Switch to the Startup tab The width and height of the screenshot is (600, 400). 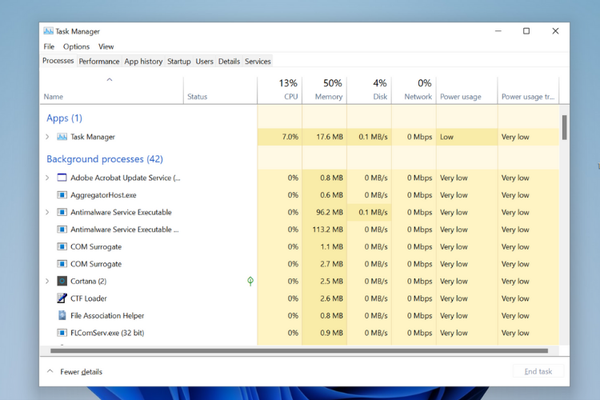coord(179,61)
